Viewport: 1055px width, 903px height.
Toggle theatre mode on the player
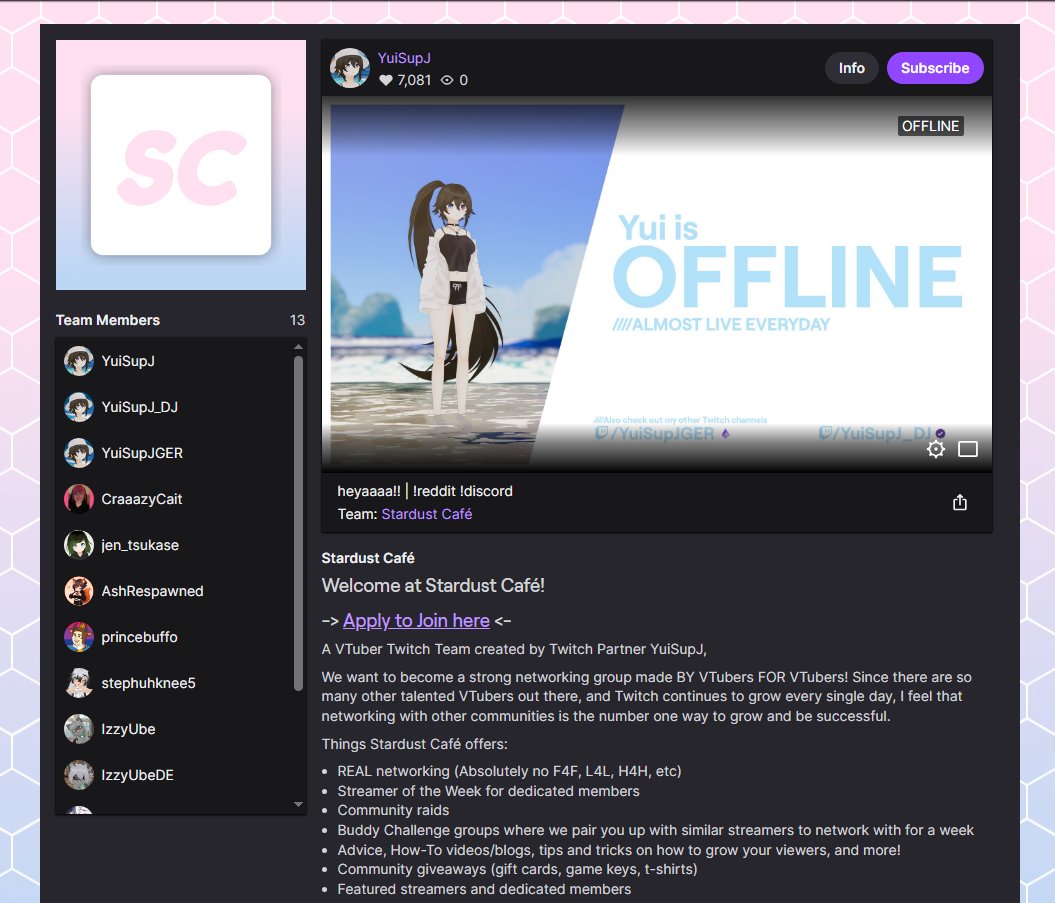(x=968, y=449)
